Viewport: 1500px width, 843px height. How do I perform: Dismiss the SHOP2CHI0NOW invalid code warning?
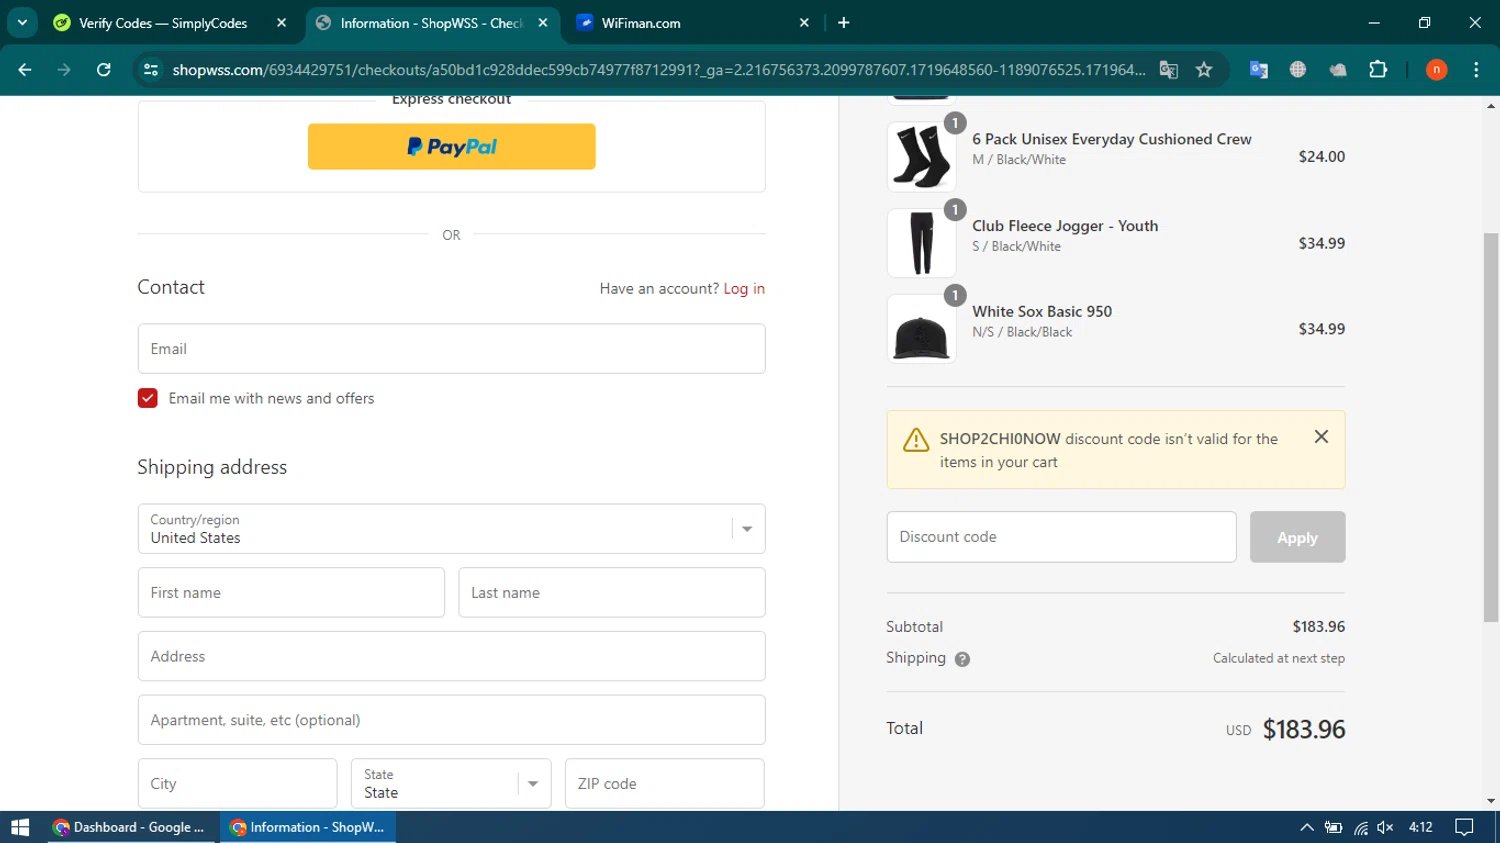pyautogui.click(x=1321, y=437)
